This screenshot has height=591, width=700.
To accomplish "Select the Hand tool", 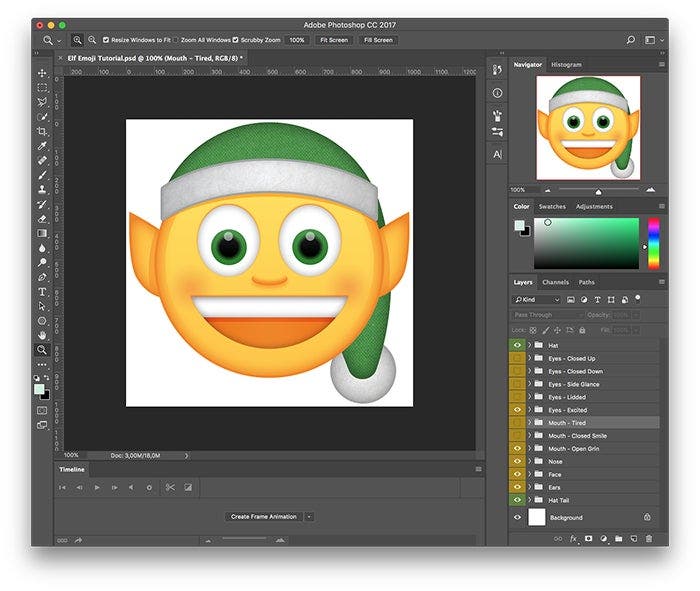I will point(42,335).
